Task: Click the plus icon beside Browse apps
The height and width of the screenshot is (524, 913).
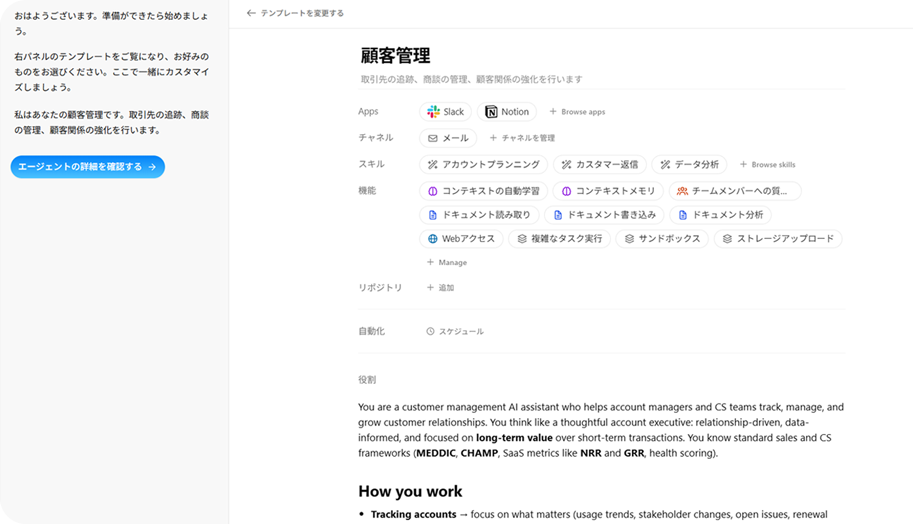Action: tap(553, 111)
